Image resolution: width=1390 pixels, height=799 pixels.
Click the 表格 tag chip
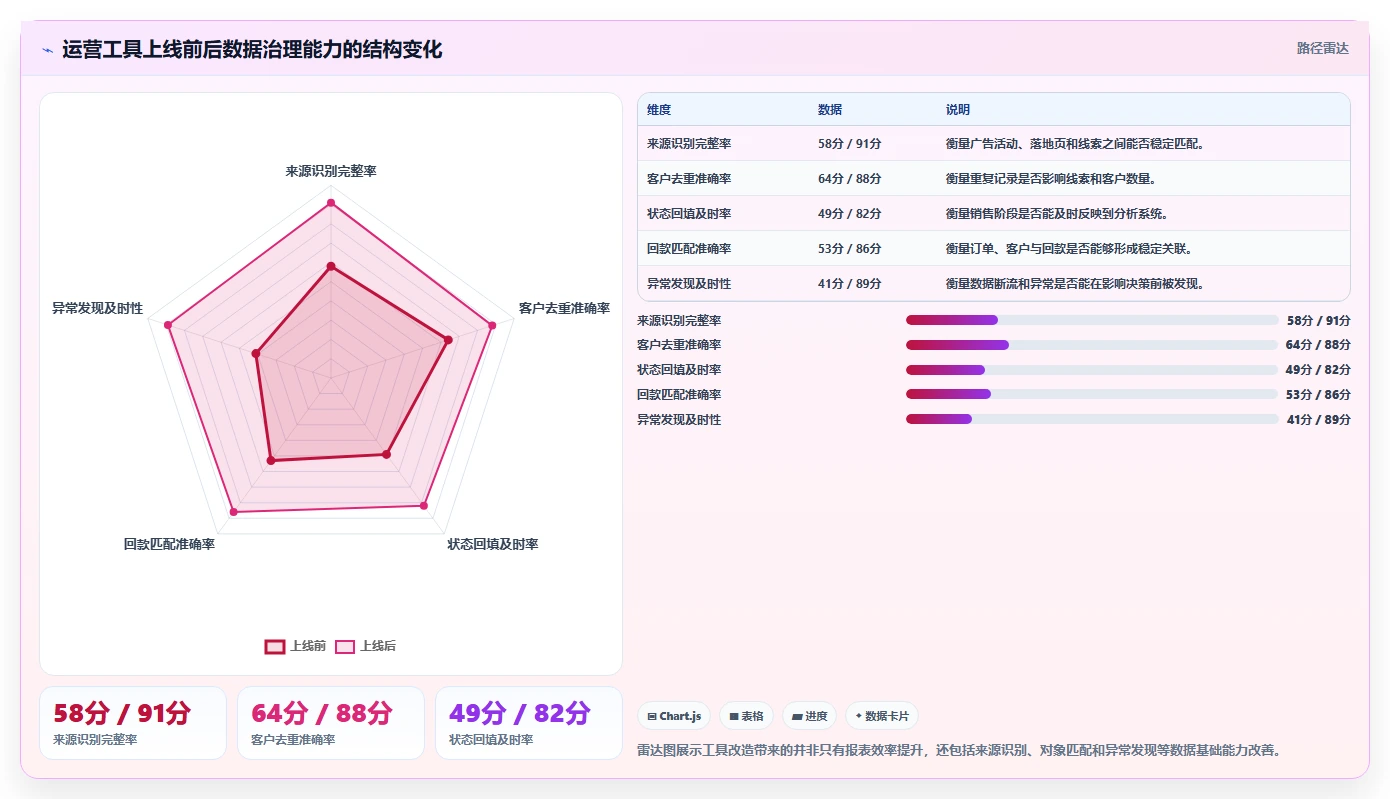(746, 716)
